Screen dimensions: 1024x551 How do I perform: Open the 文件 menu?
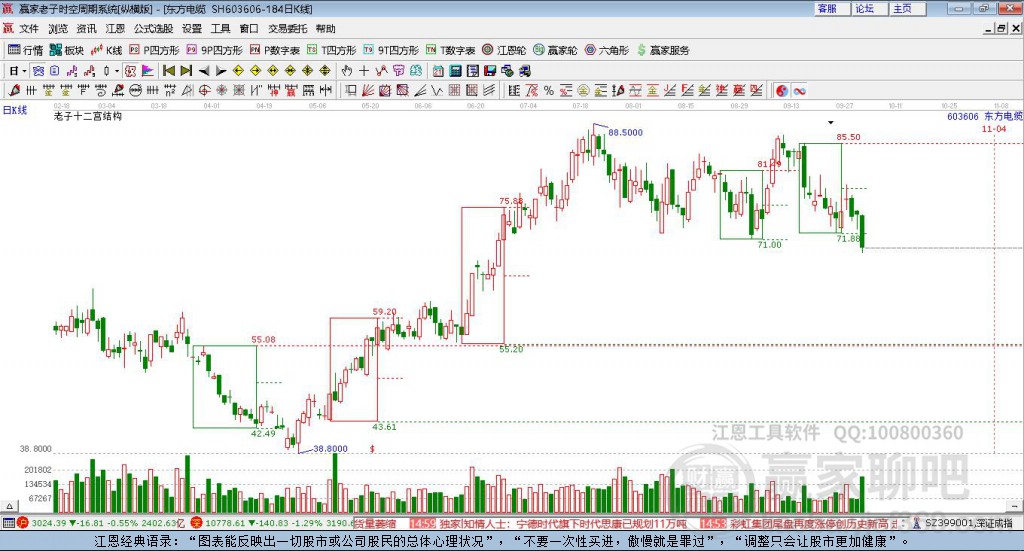coord(29,29)
